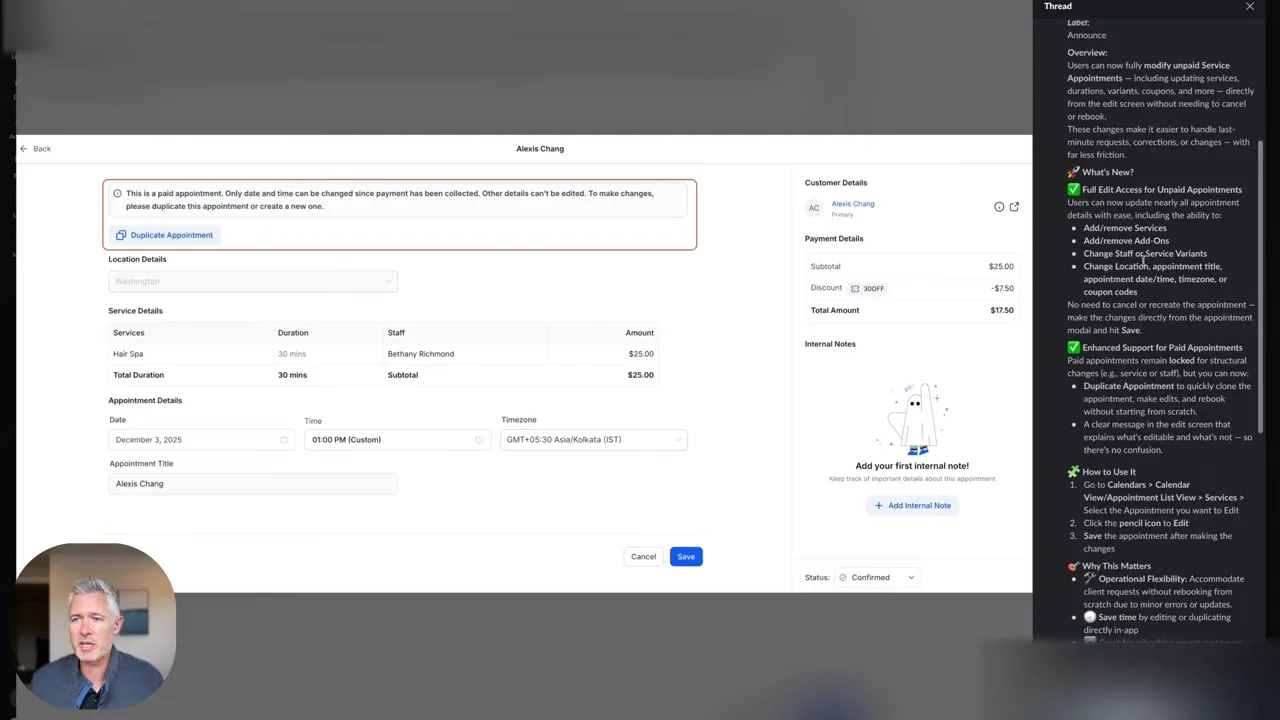Click the blue Save button

click(686, 557)
